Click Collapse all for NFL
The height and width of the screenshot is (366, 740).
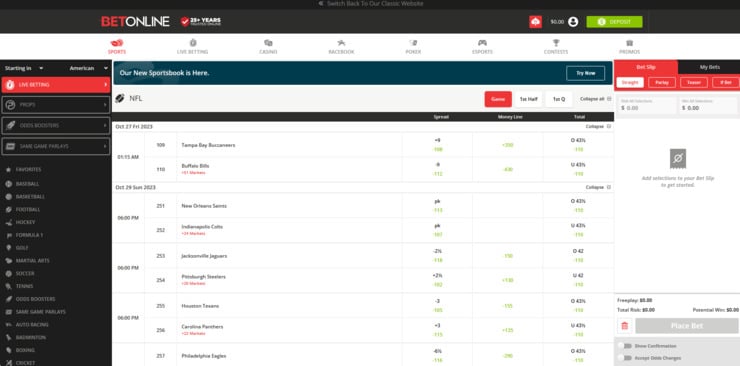pyautogui.click(x=595, y=99)
